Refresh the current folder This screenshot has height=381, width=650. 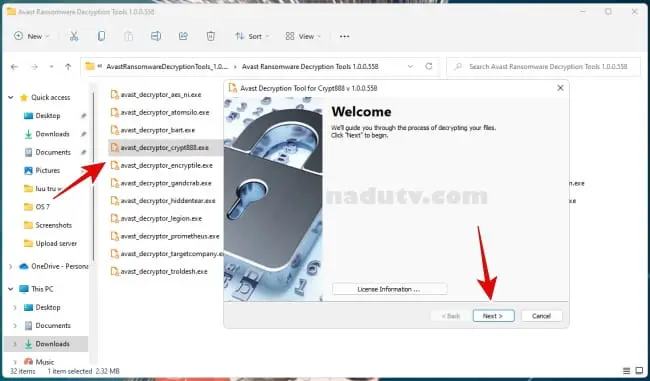click(x=429, y=66)
